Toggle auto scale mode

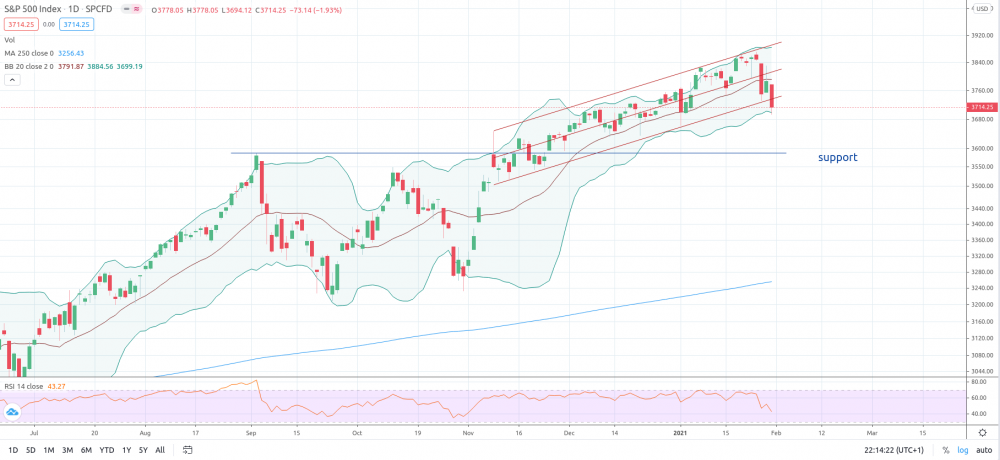click(x=983, y=450)
